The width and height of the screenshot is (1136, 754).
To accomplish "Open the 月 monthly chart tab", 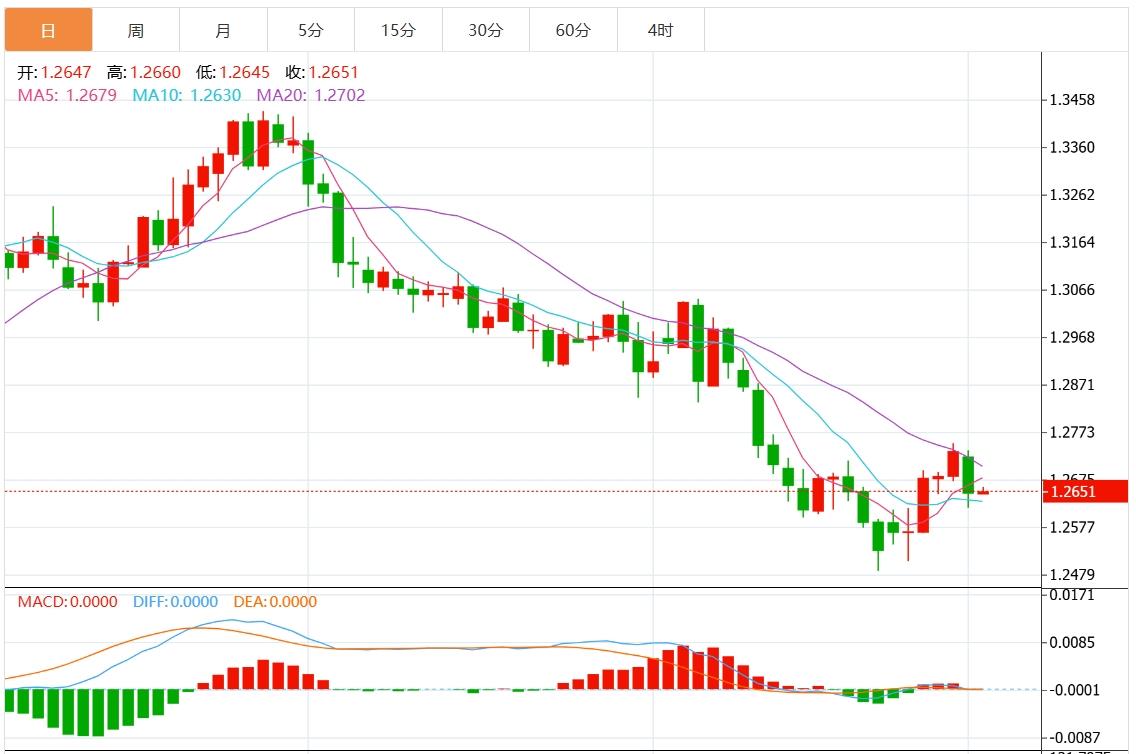I will click(223, 30).
